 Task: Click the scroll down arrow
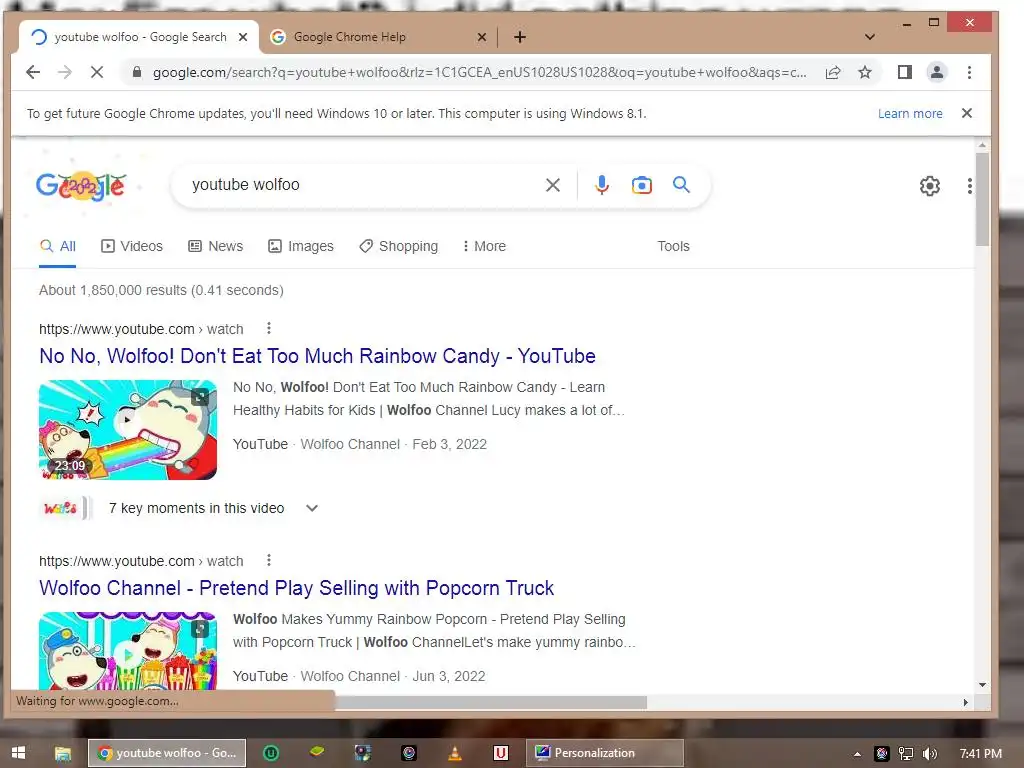pos(982,685)
